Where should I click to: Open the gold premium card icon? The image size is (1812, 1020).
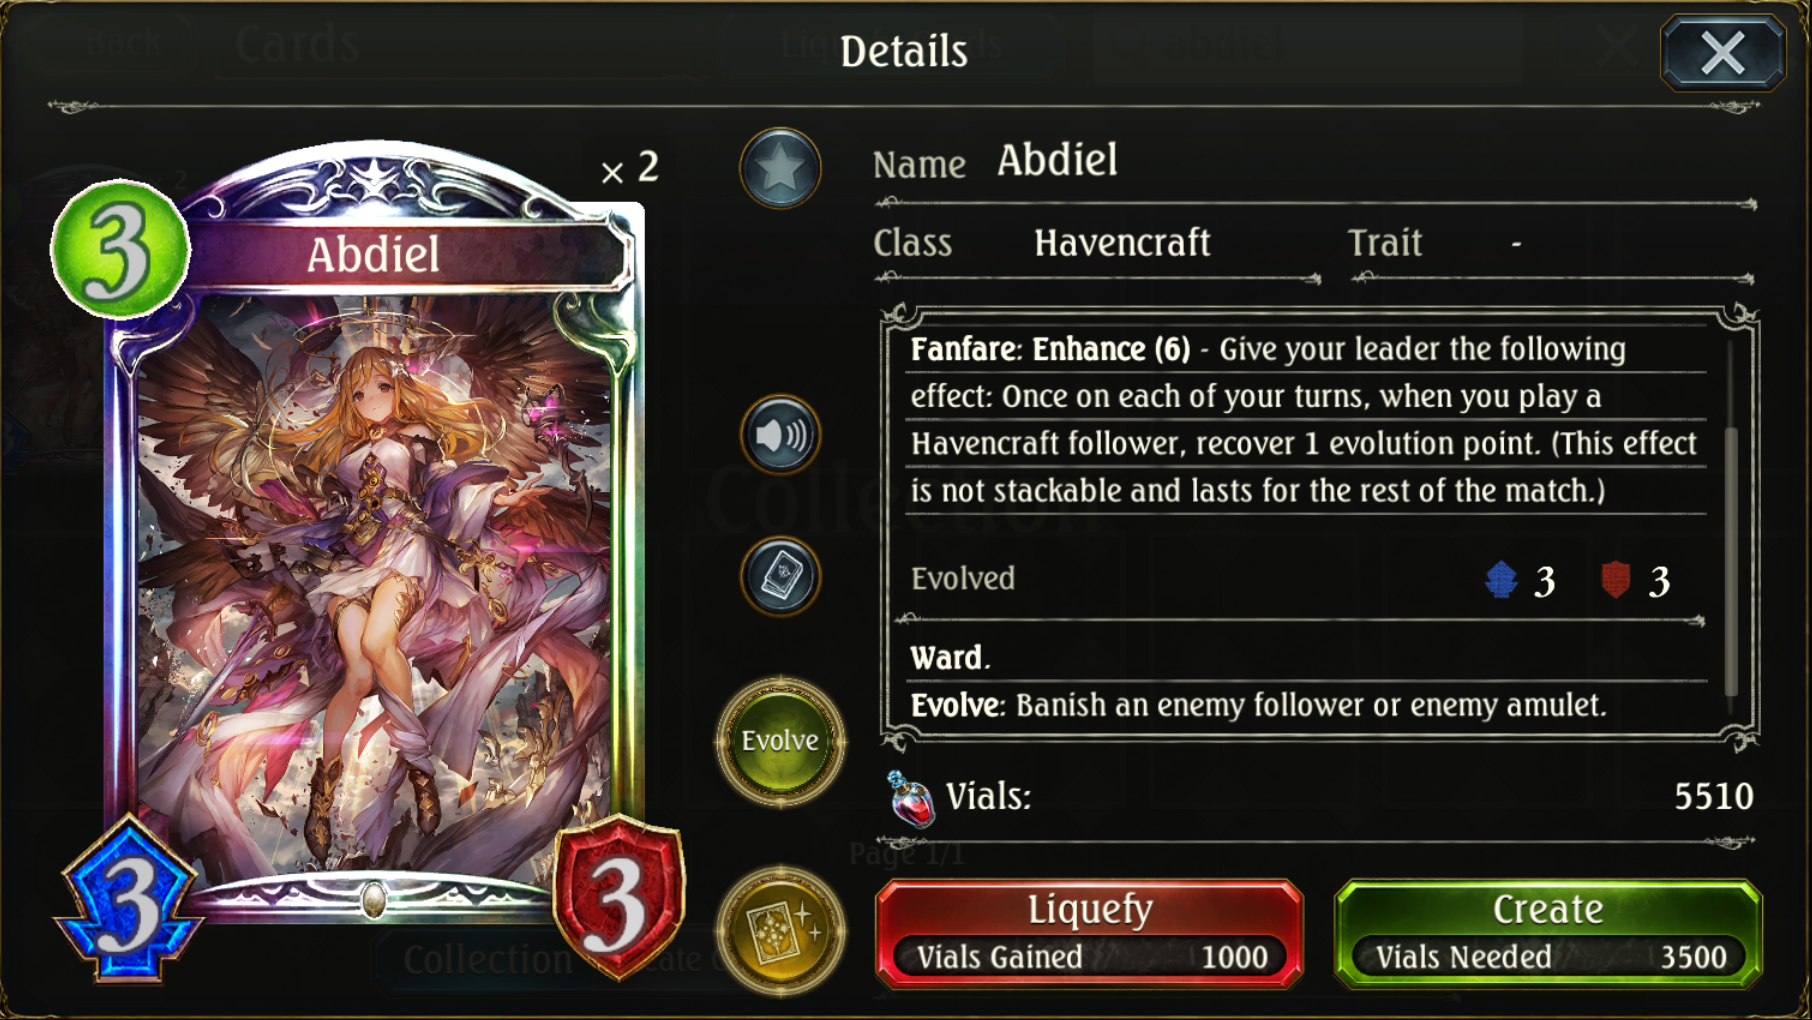point(780,931)
